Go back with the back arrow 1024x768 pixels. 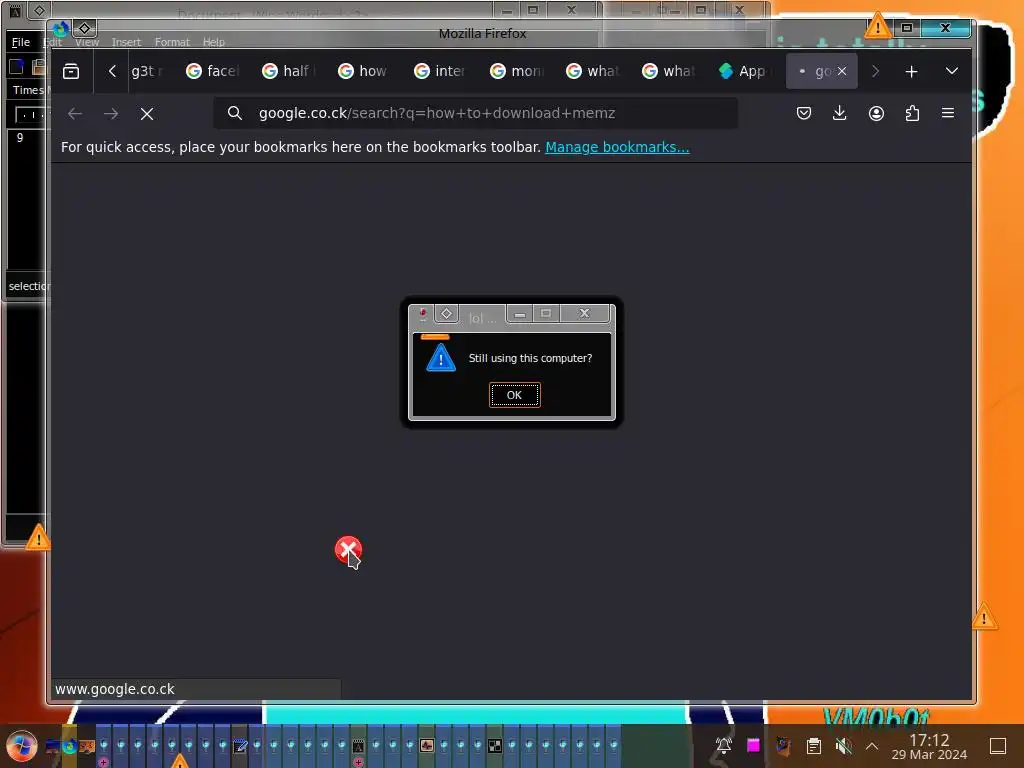[75, 114]
